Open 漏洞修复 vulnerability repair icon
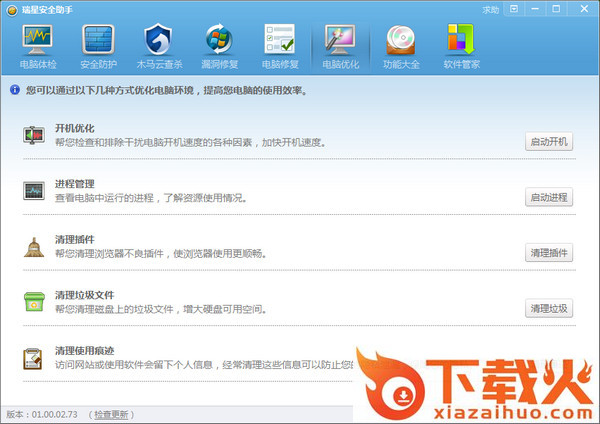 [219, 39]
